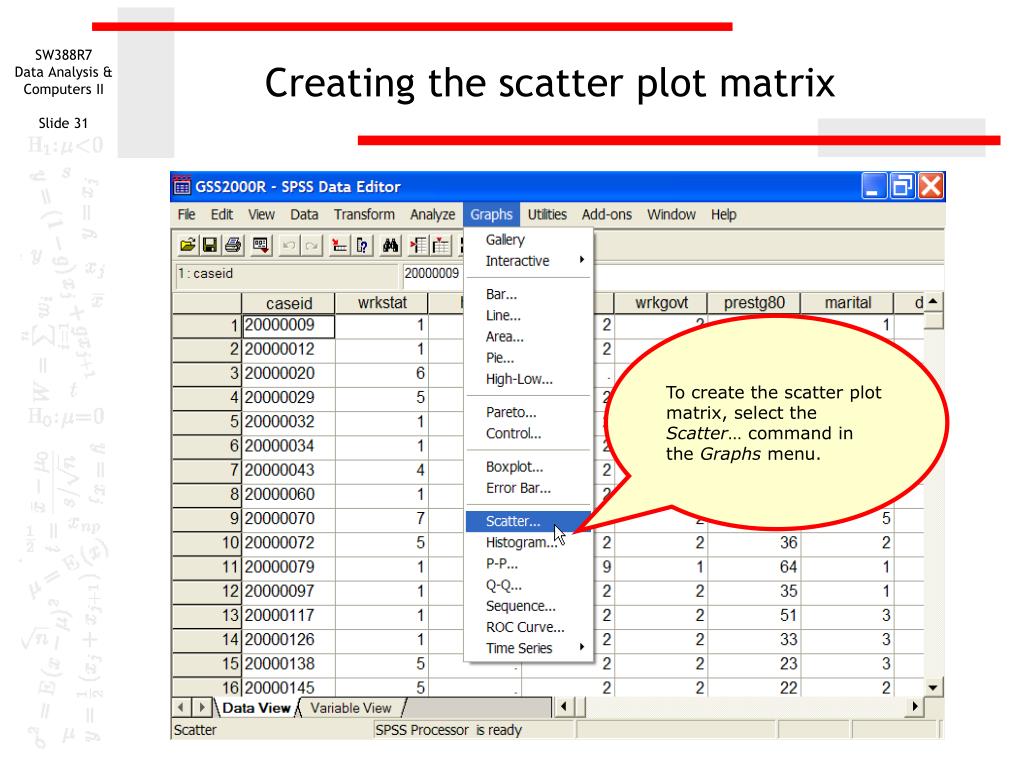Click the Redo toolbar icon

312,246
